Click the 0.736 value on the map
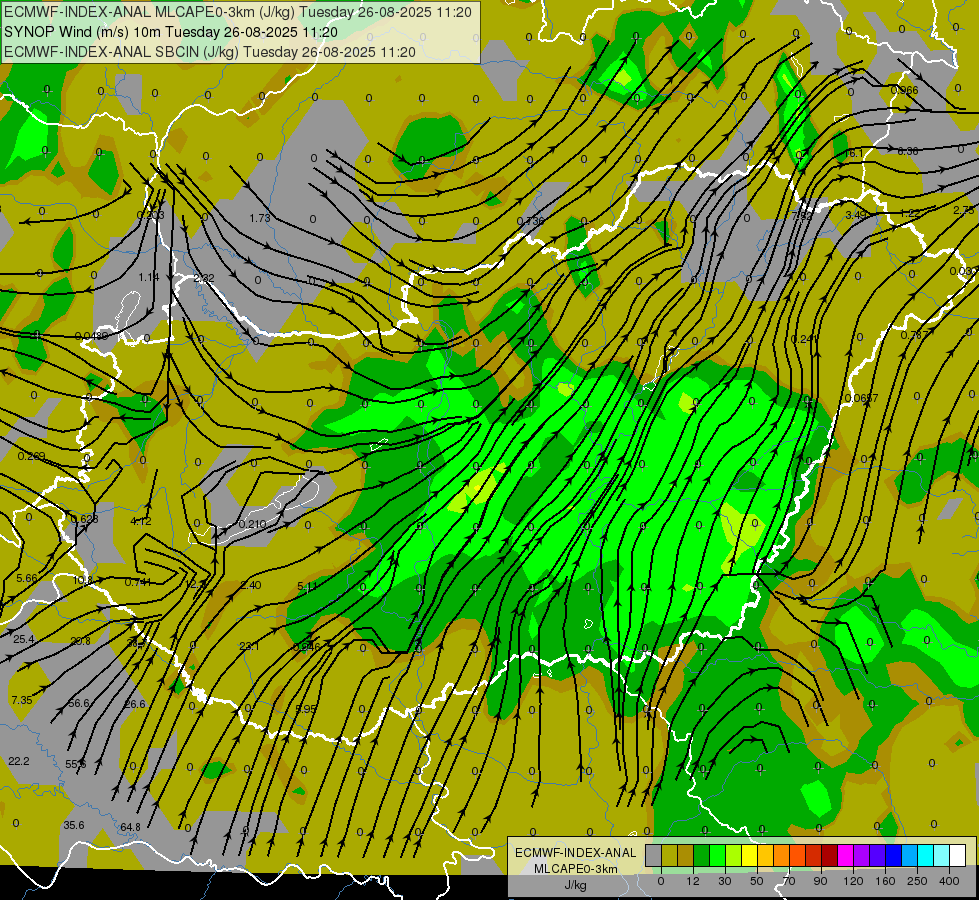The height and width of the screenshot is (900, 979). [531, 220]
